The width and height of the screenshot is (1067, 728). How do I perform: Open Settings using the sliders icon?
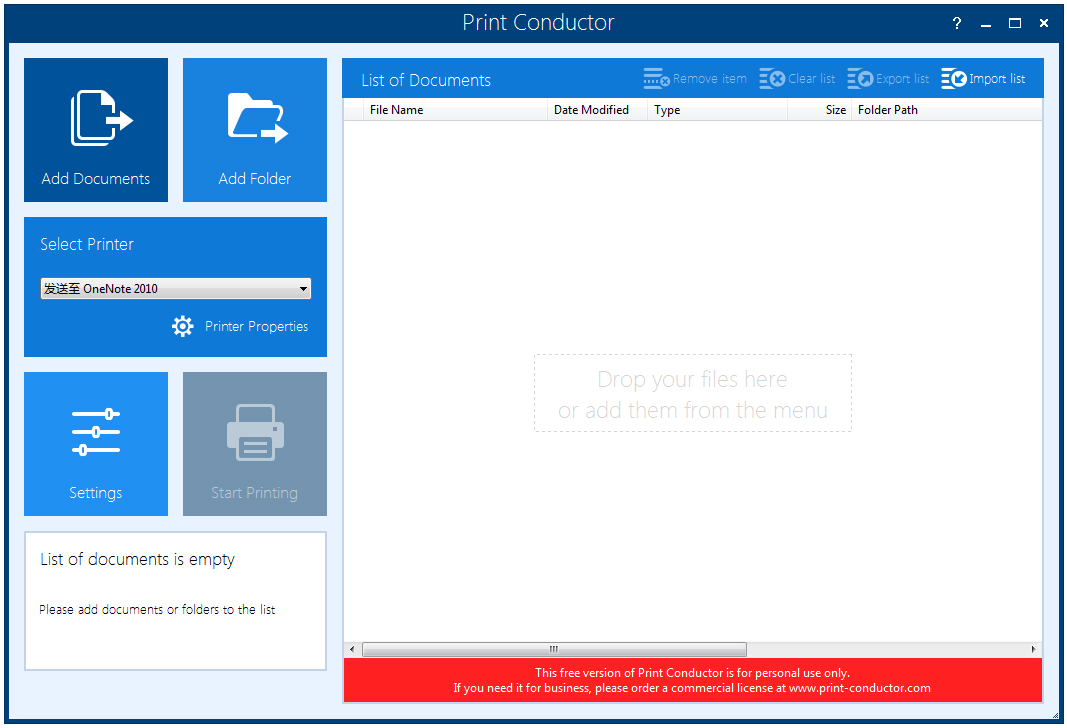click(x=95, y=432)
